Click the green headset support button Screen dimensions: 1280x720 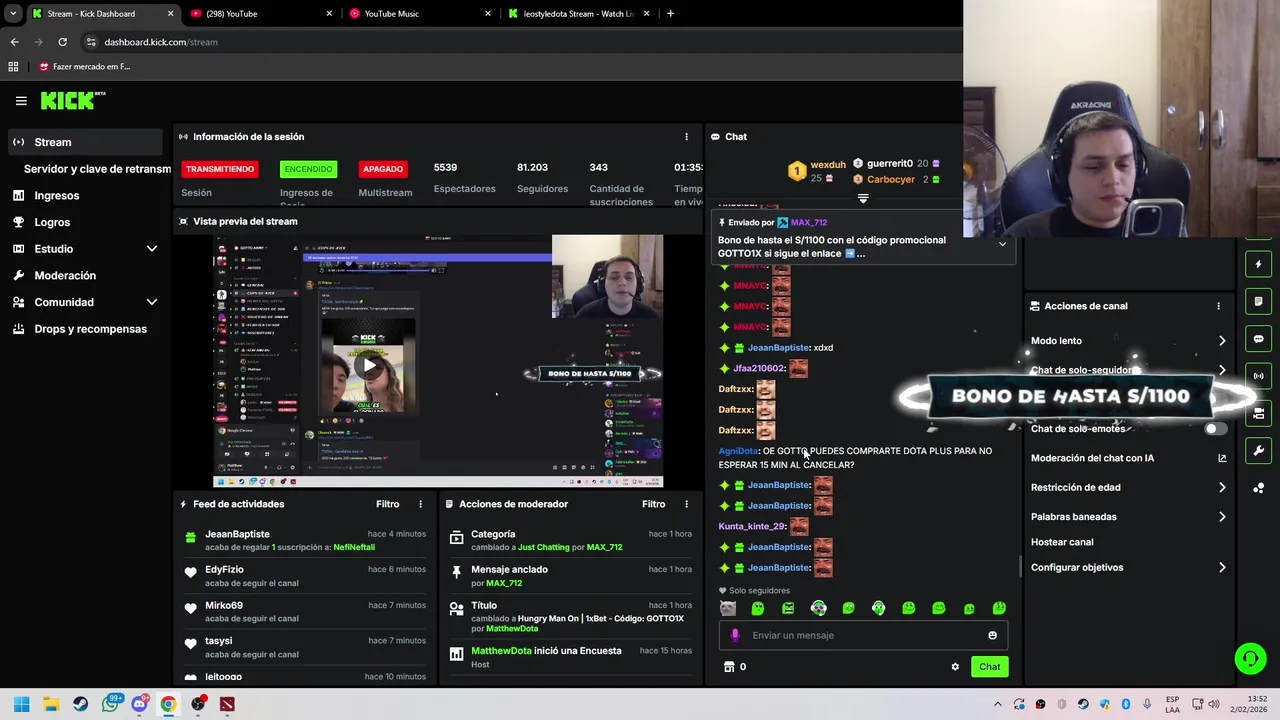tap(1250, 658)
